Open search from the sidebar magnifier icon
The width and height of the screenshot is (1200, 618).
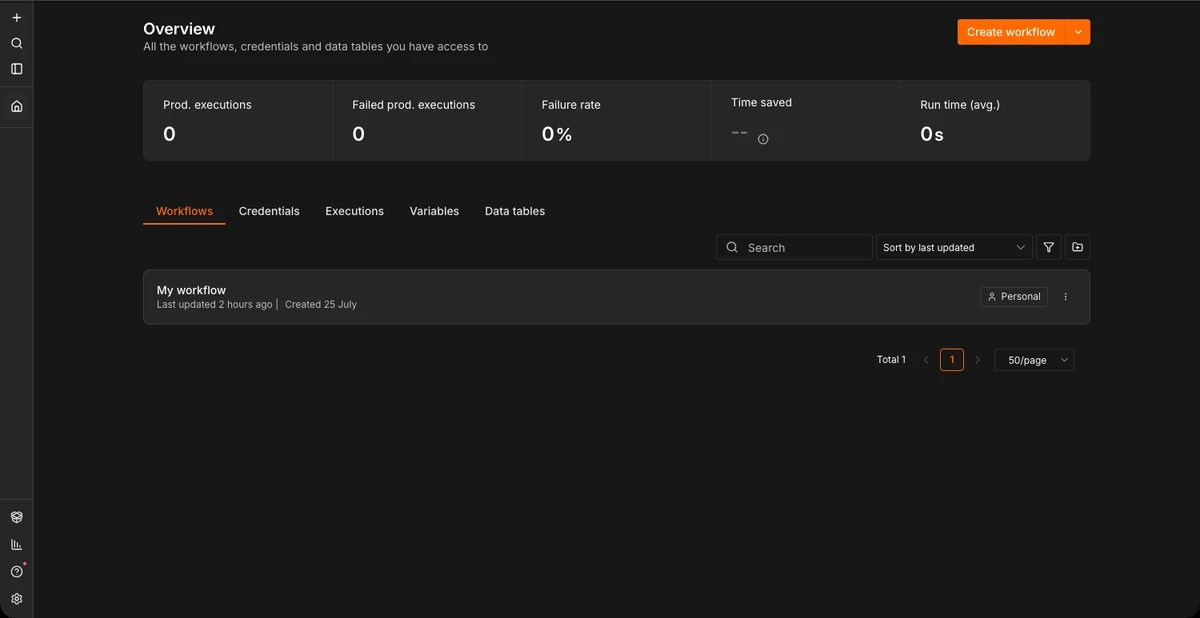click(x=16, y=44)
